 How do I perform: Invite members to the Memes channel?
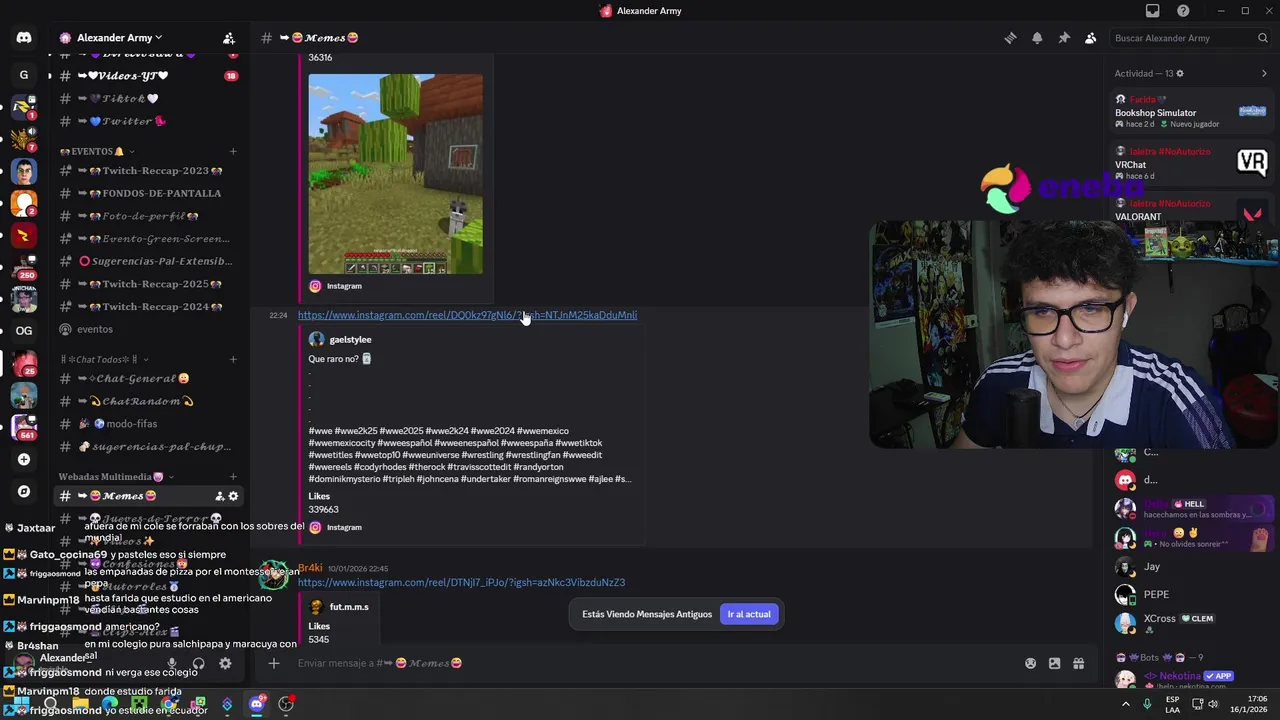click(219, 496)
